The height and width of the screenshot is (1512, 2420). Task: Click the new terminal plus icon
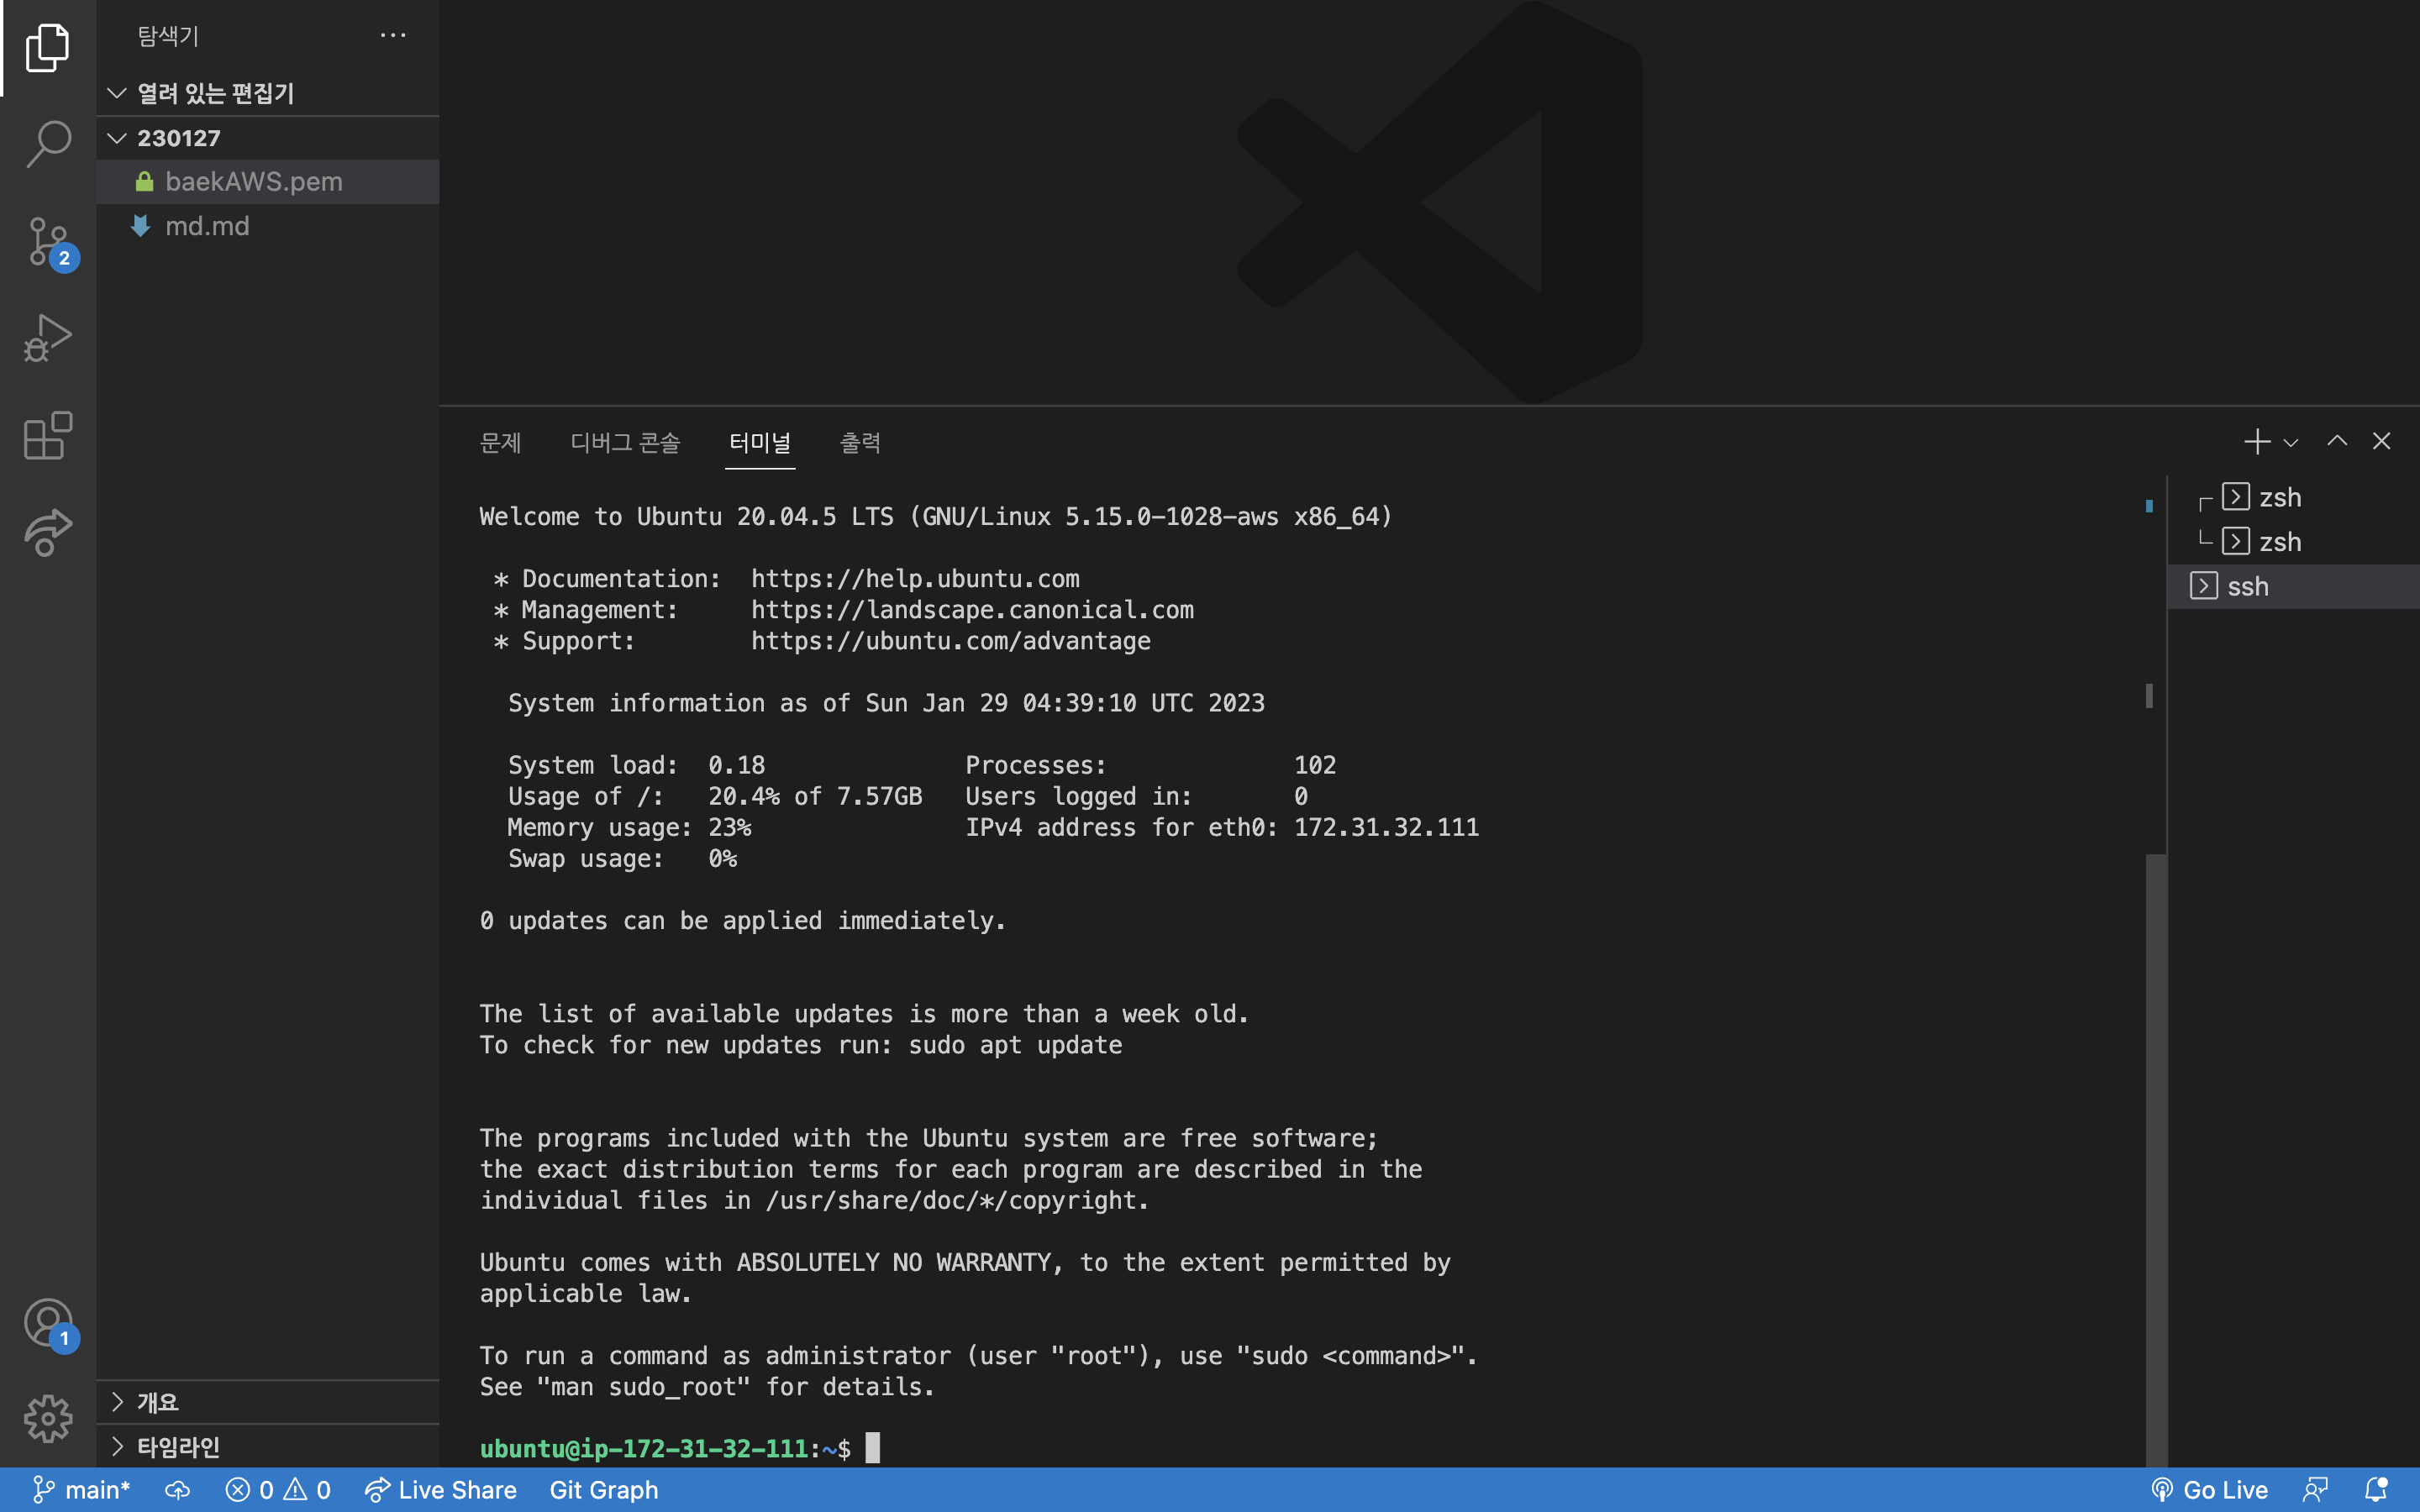[2256, 441]
